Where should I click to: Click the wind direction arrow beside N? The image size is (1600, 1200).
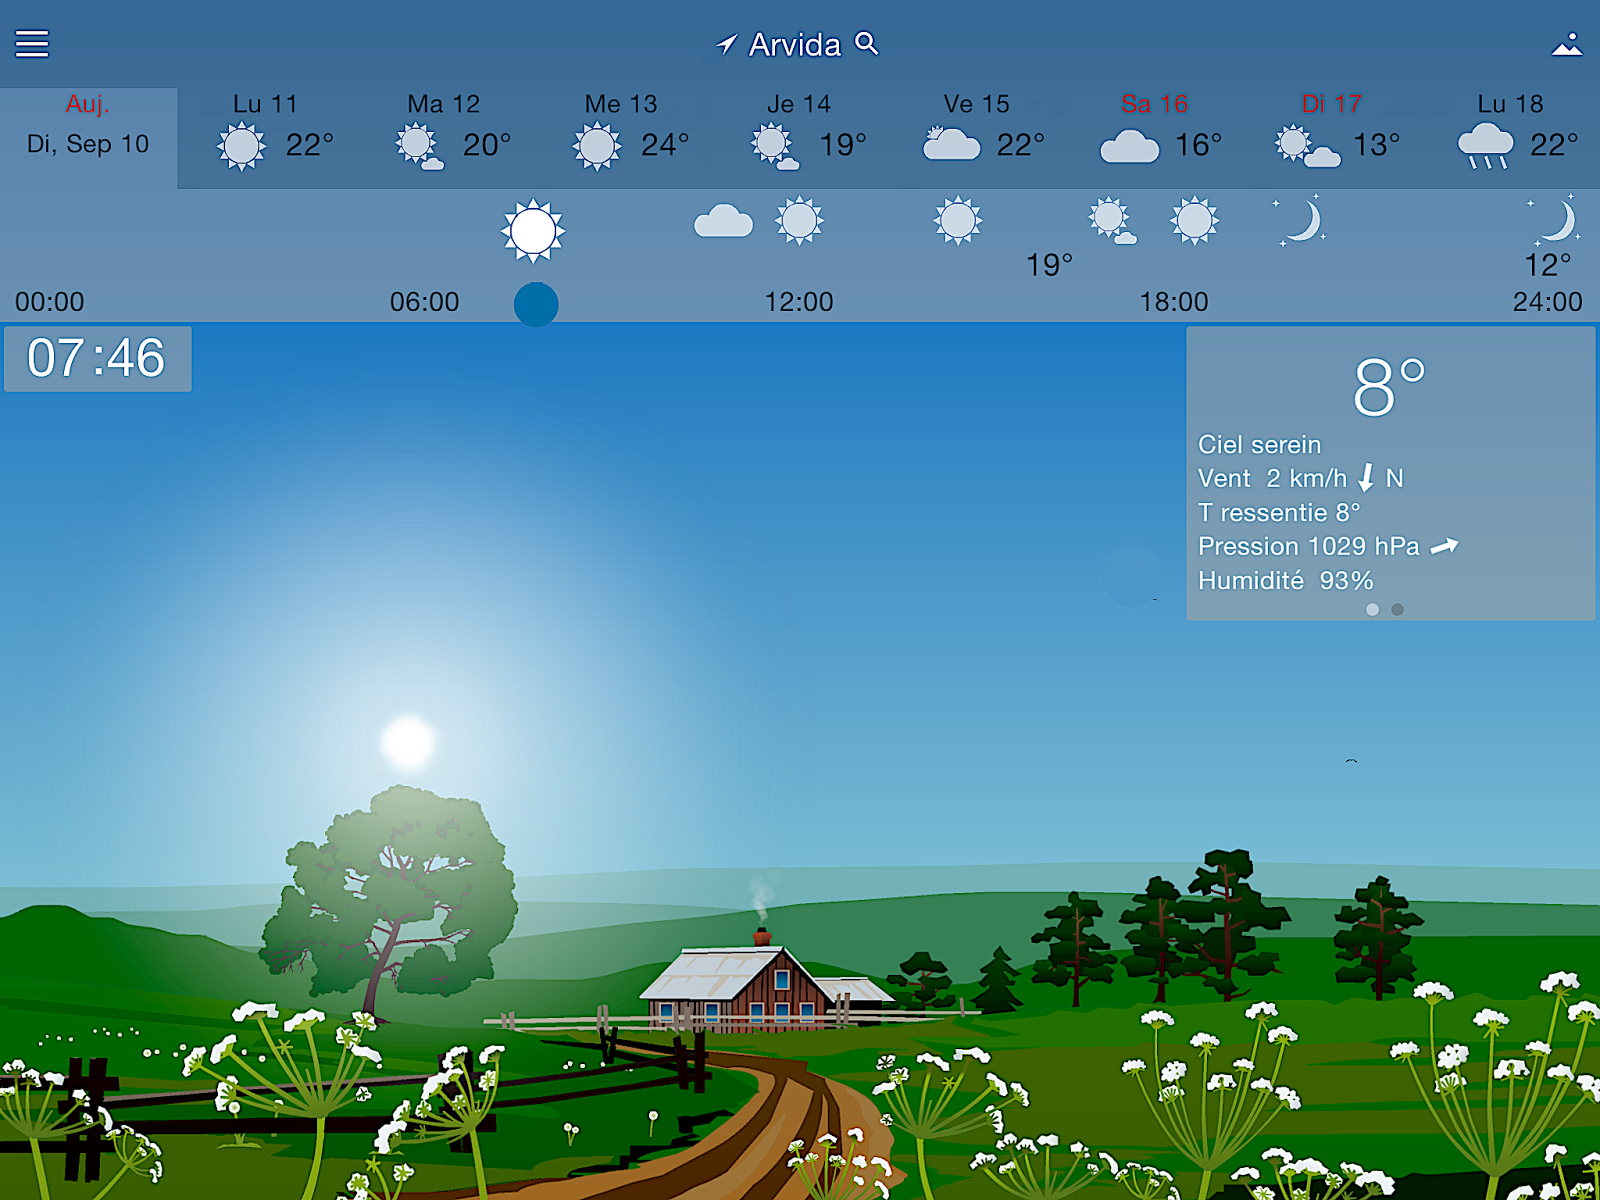coord(1367,479)
